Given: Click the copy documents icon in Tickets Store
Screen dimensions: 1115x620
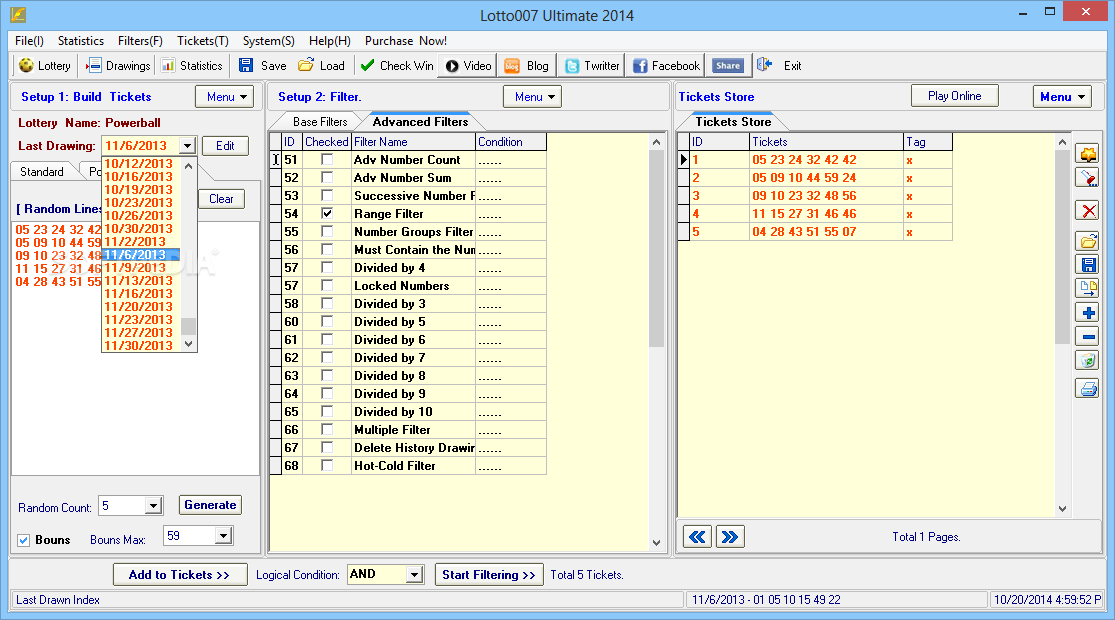Looking at the screenshot, I should 1088,288.
